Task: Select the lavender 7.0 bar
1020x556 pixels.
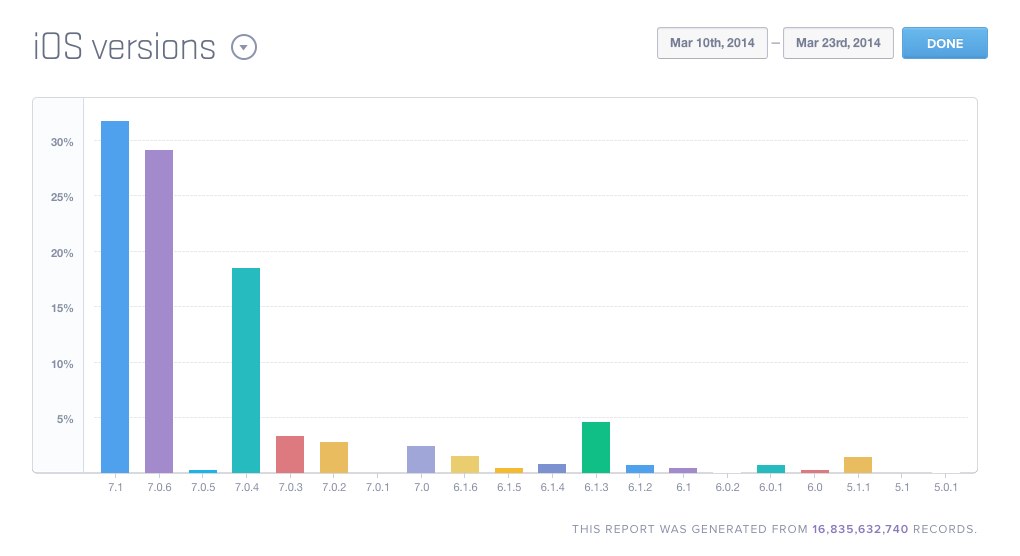Action: click(x=421, y=459)
